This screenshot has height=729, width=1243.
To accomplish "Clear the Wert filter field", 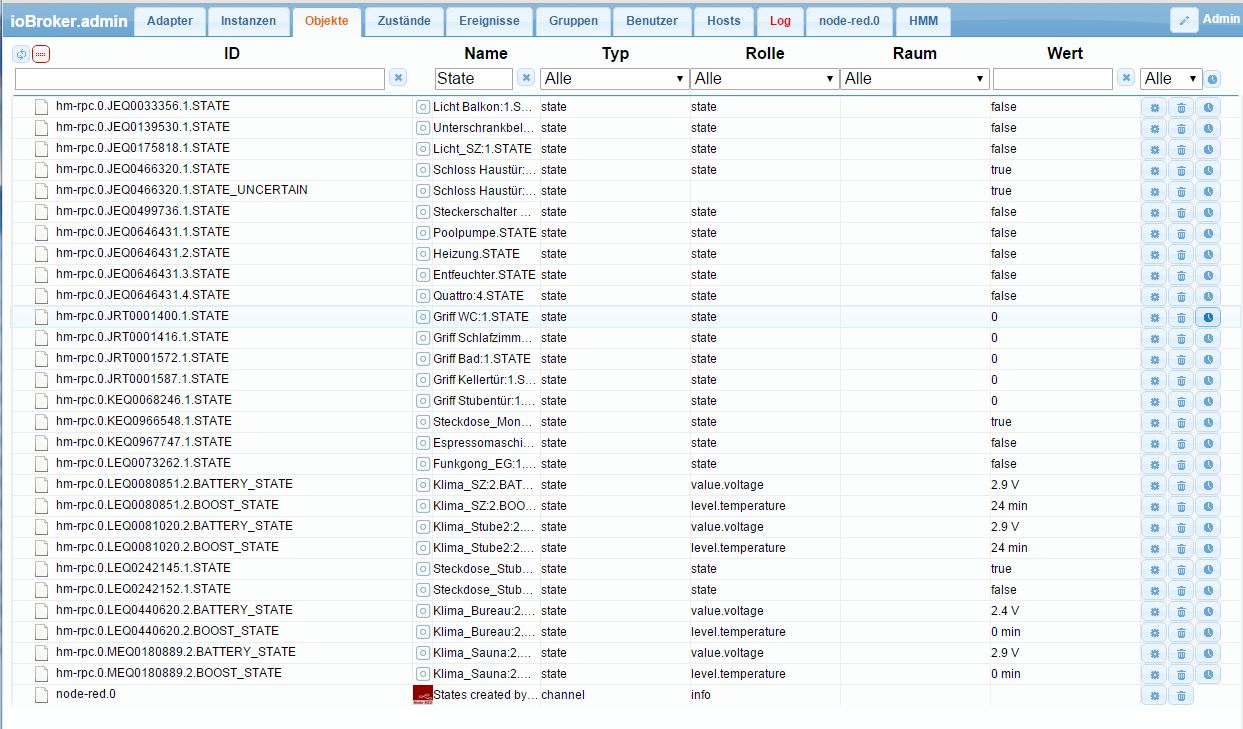I will pyautogui.click(x=1126, y=78).
